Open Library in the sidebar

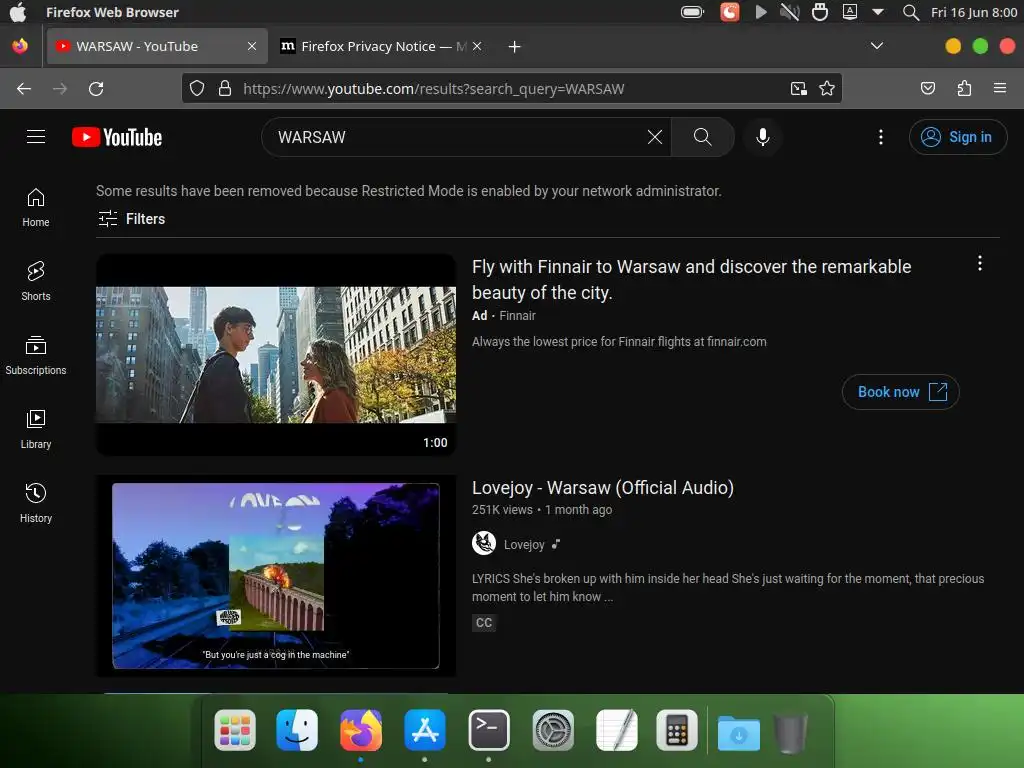tap(36, 429)
